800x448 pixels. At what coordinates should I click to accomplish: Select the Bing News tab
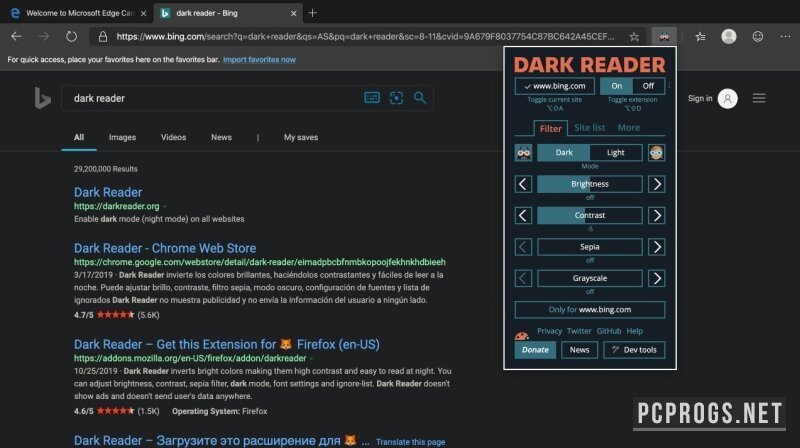tap(221, 137)
